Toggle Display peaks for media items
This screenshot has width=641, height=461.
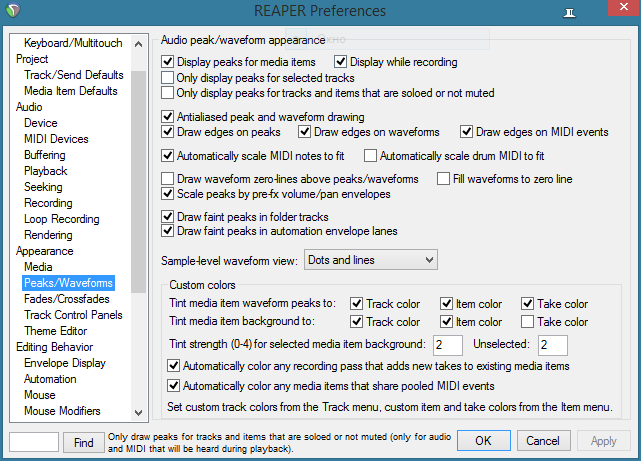pos(168,62)
